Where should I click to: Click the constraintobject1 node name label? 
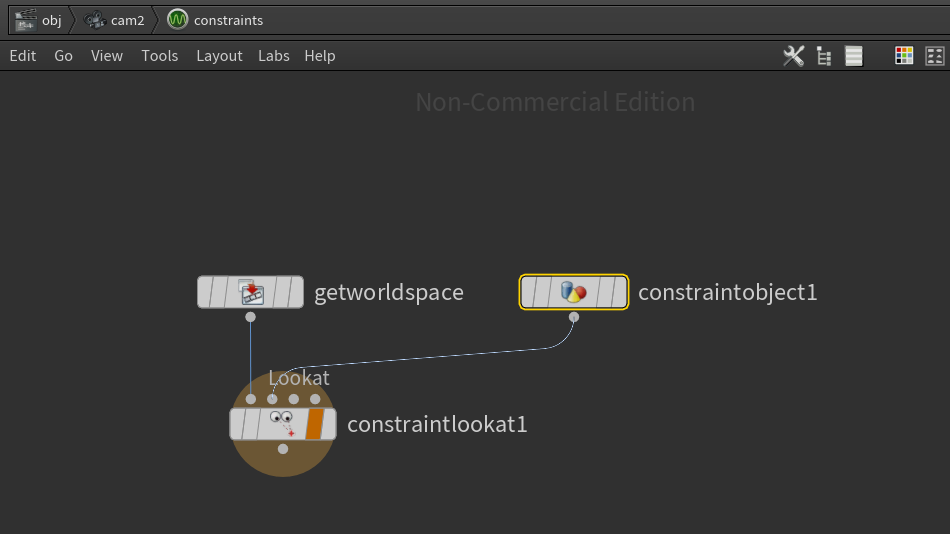pyautogui.click(x=728, y=293)
